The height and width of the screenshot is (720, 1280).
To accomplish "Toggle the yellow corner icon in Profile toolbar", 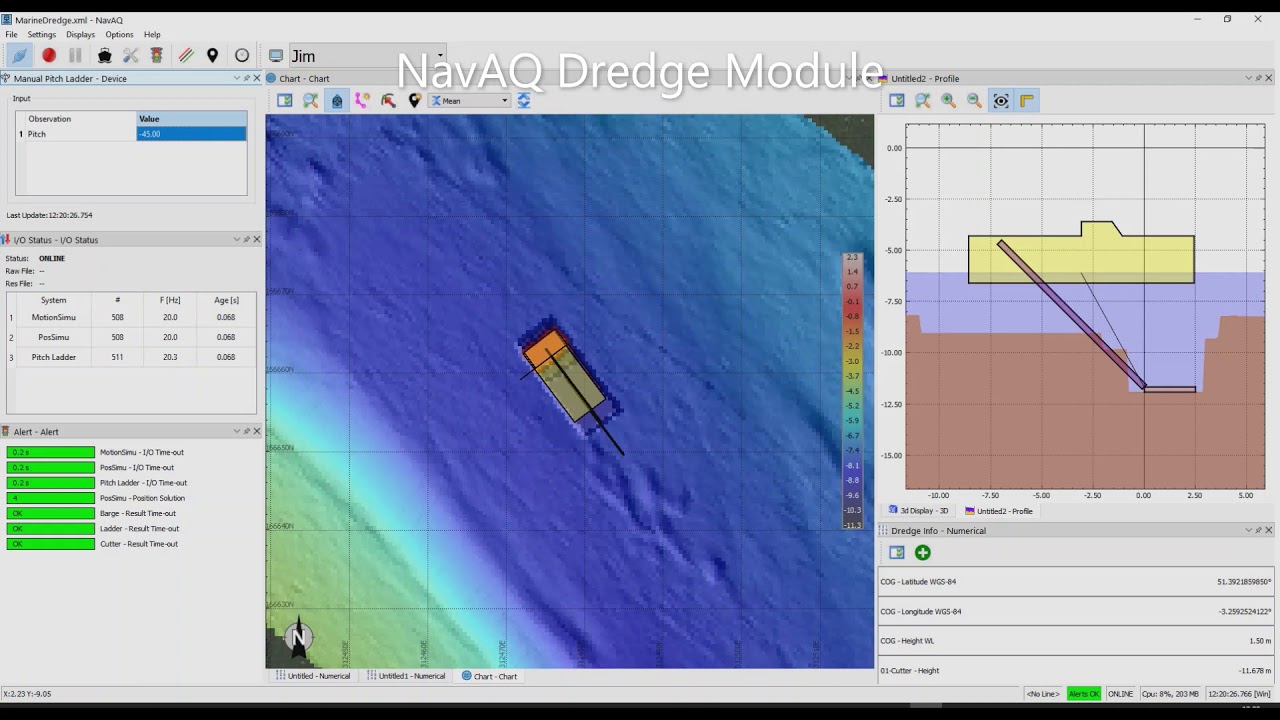I will click(x=1026, y=101).
